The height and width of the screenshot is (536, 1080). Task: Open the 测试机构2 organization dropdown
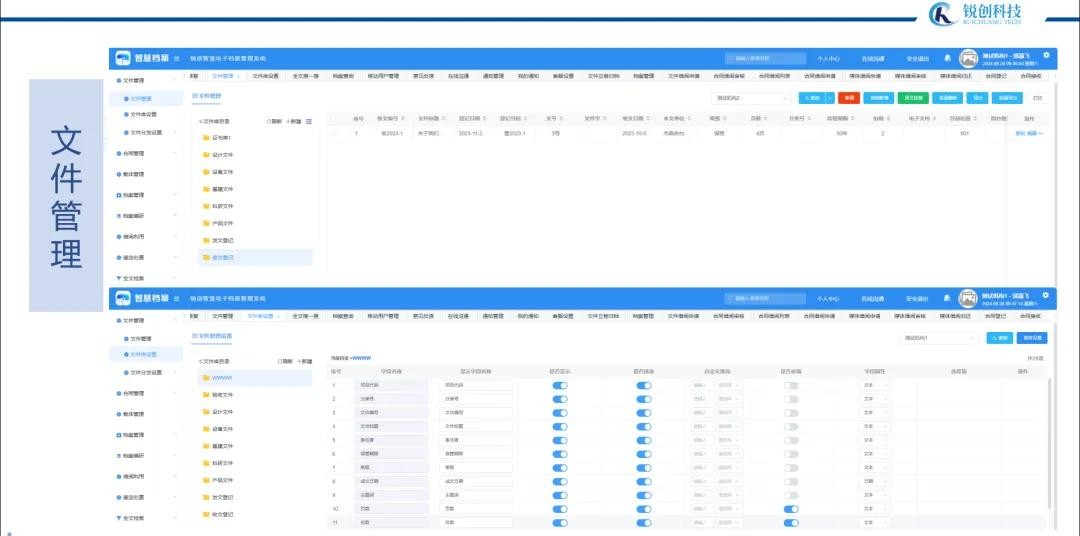[751, 99]
